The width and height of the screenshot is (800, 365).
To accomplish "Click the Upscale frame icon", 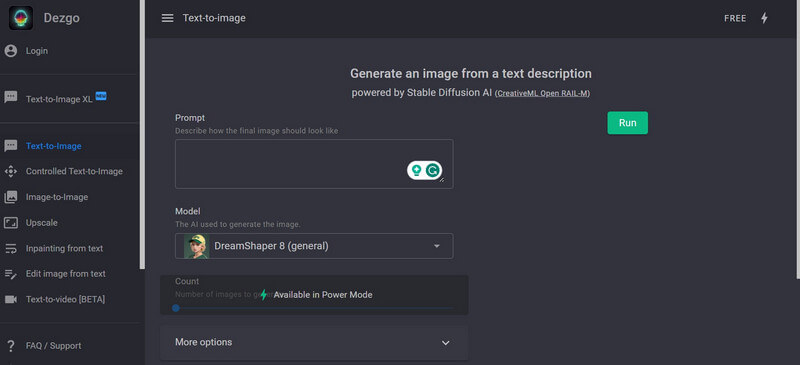I will pyautogui.click(x=11, y=223).
